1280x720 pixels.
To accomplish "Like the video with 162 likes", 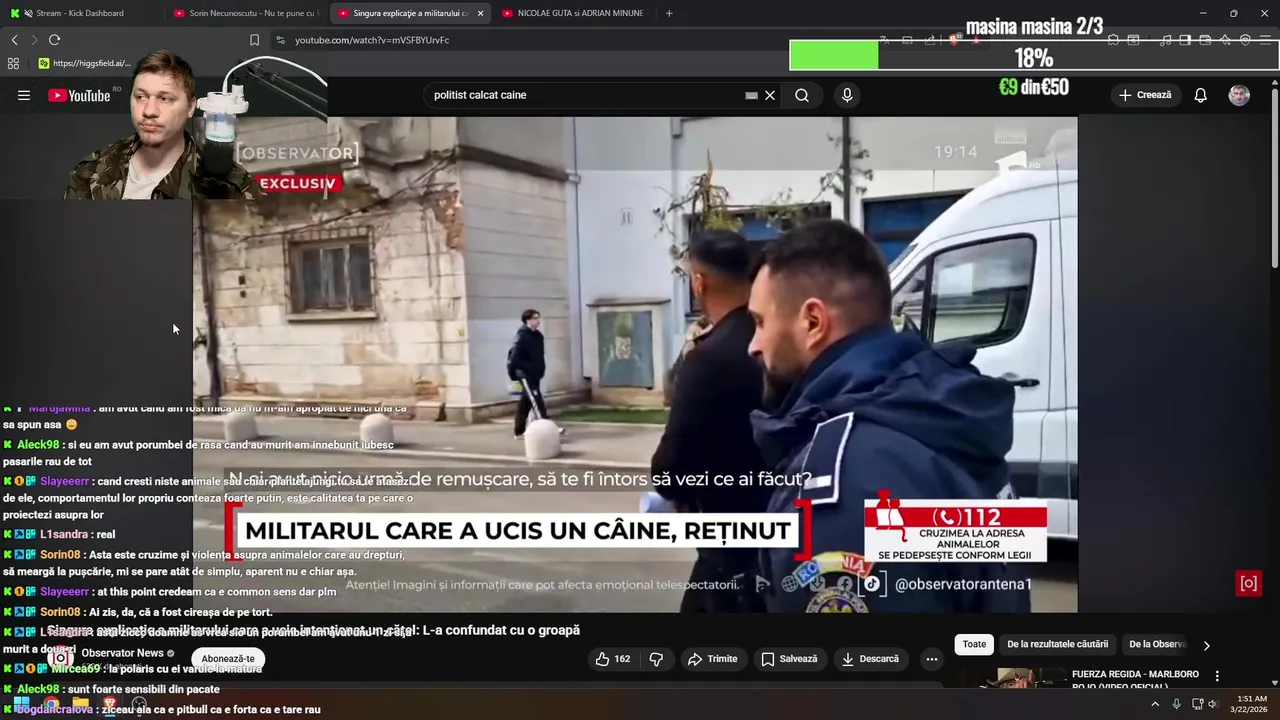I will [x=612, y=659].
